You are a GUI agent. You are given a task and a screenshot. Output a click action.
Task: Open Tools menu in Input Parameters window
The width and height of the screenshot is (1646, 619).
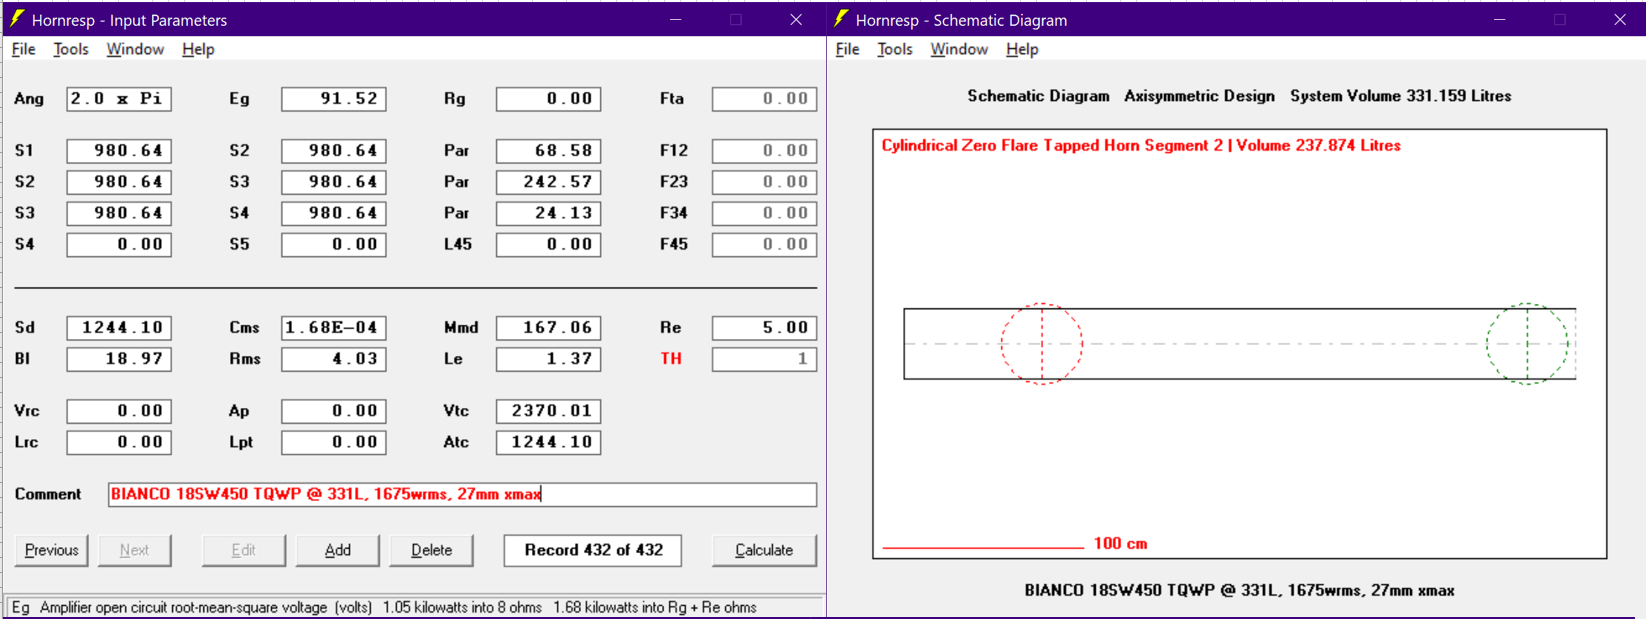point(71,49)
